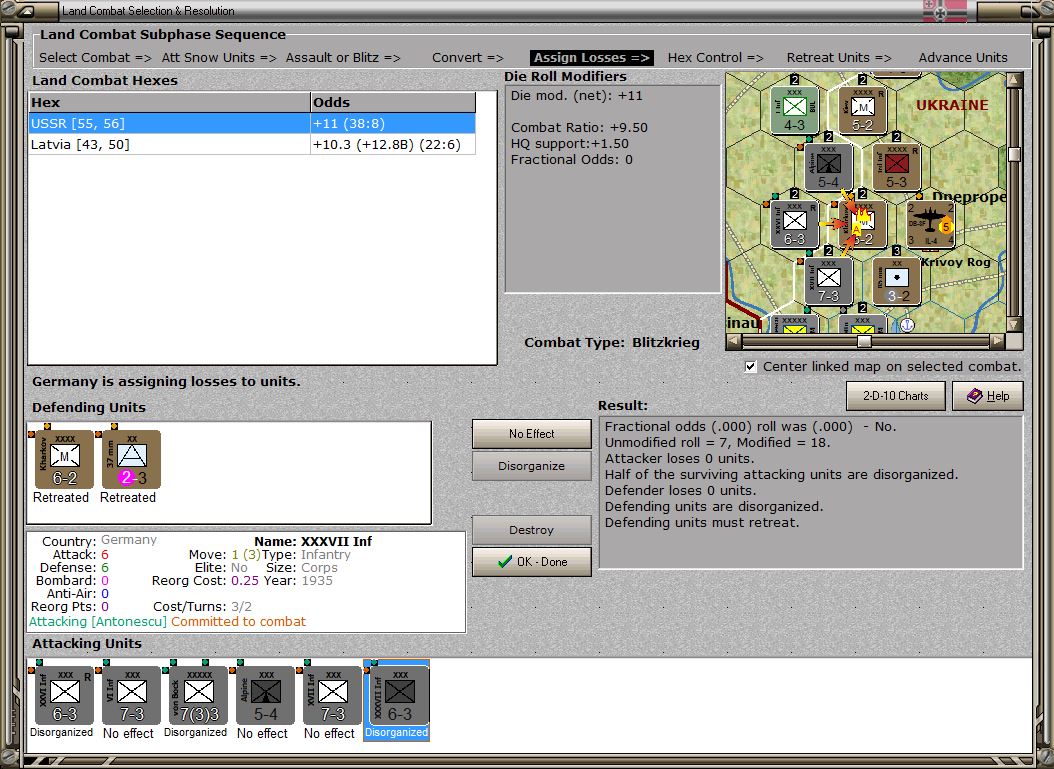Viewport: 1054px width, 769px height.
Task: Click the No Effect button
Action: pos(532,434)
